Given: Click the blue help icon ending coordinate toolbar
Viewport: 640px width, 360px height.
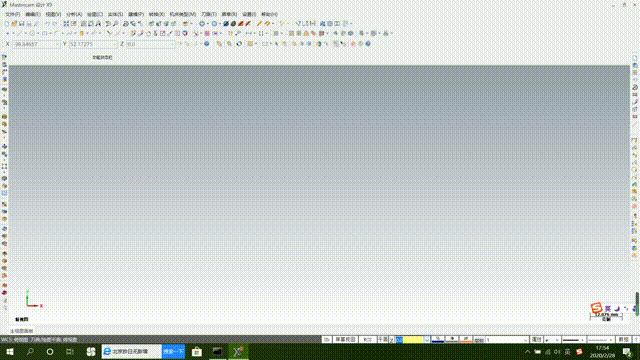Looking at the screenshot, I should pos(368,44).
